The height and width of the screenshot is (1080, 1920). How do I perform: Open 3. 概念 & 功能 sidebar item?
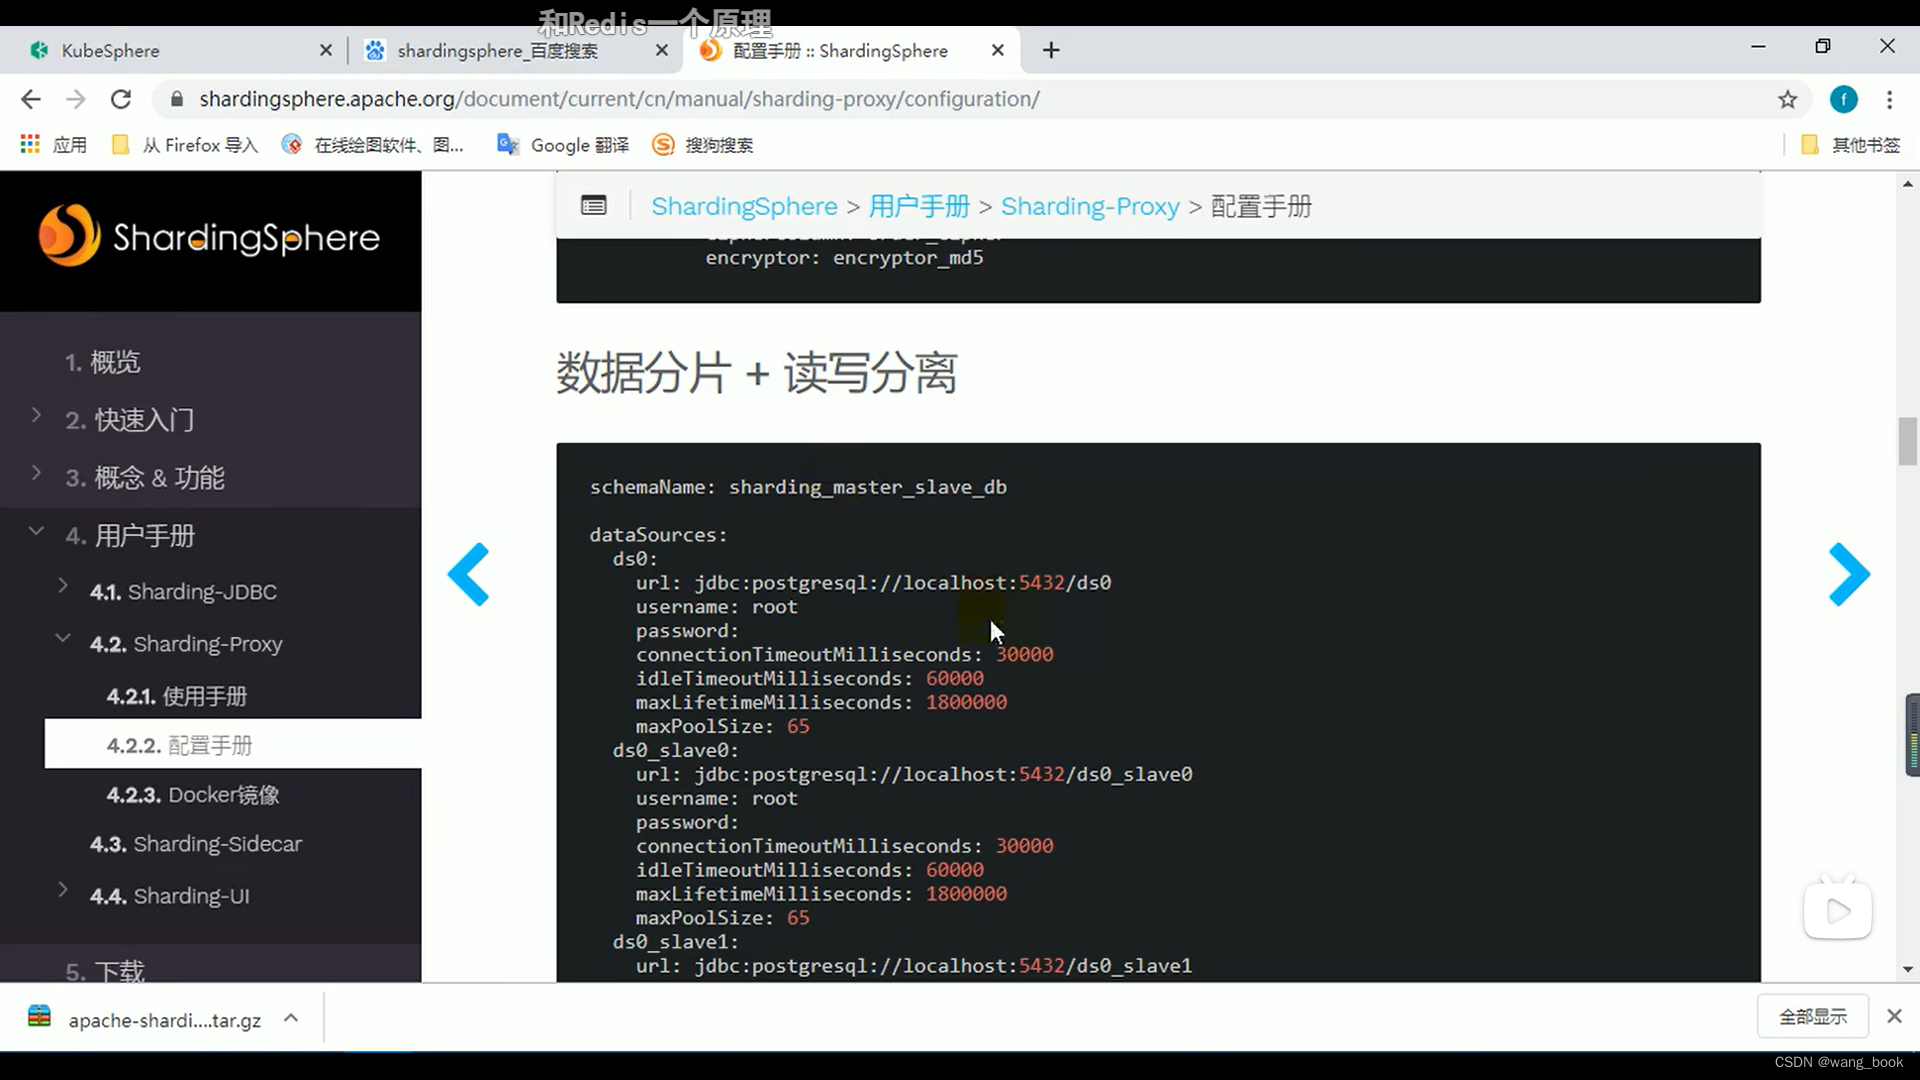[145, 478]
